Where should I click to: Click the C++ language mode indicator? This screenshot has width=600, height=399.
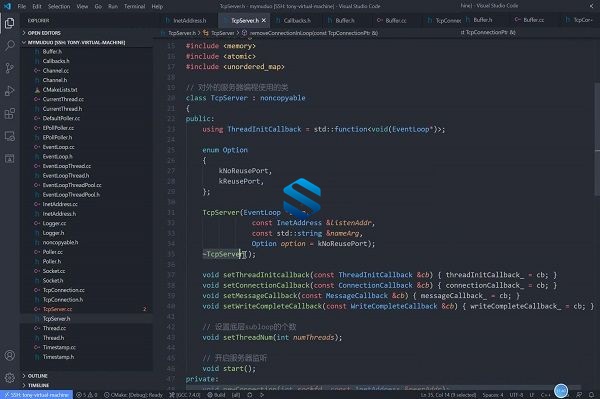coord(545,395)
